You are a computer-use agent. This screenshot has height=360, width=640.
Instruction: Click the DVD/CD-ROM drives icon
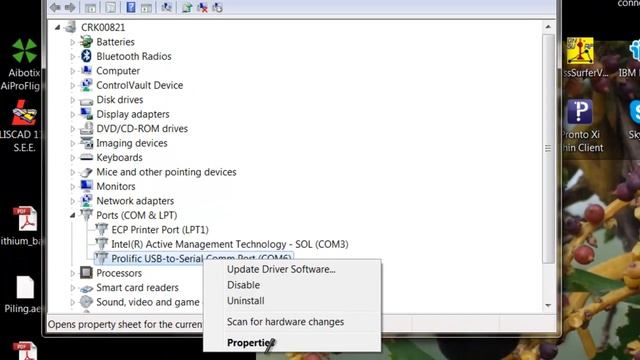pyautogui.click(x=86, y=128)
